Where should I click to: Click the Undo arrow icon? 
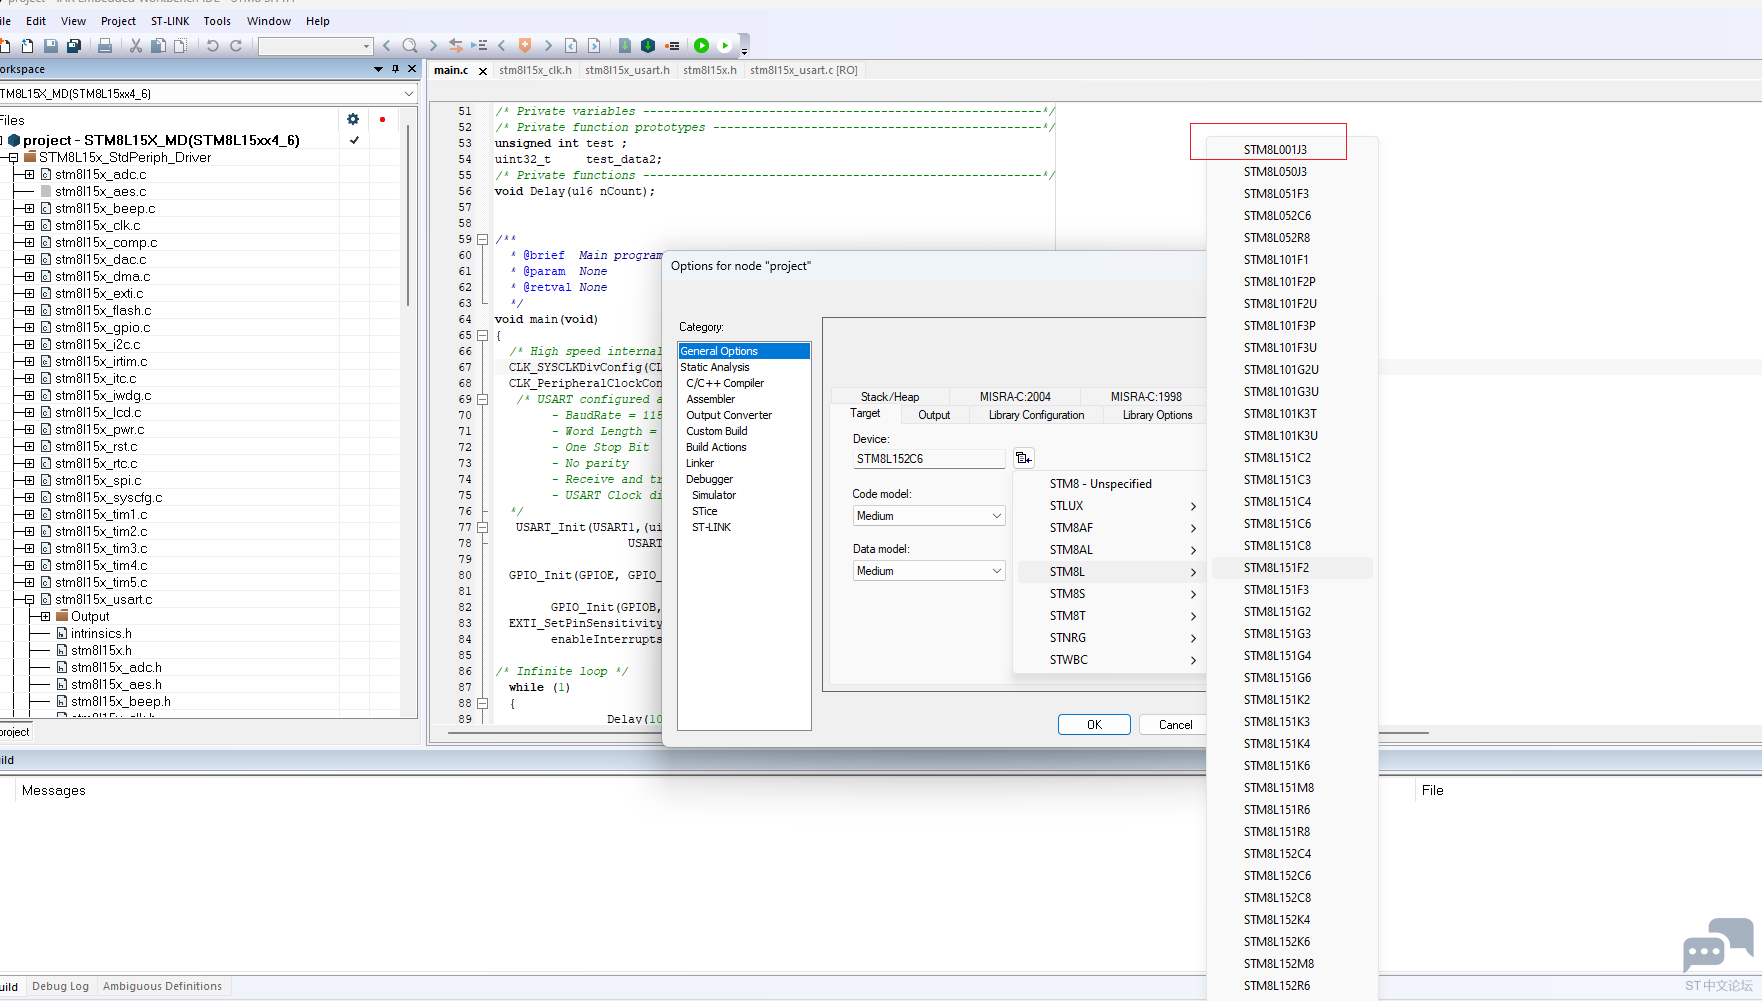point(212,45)
